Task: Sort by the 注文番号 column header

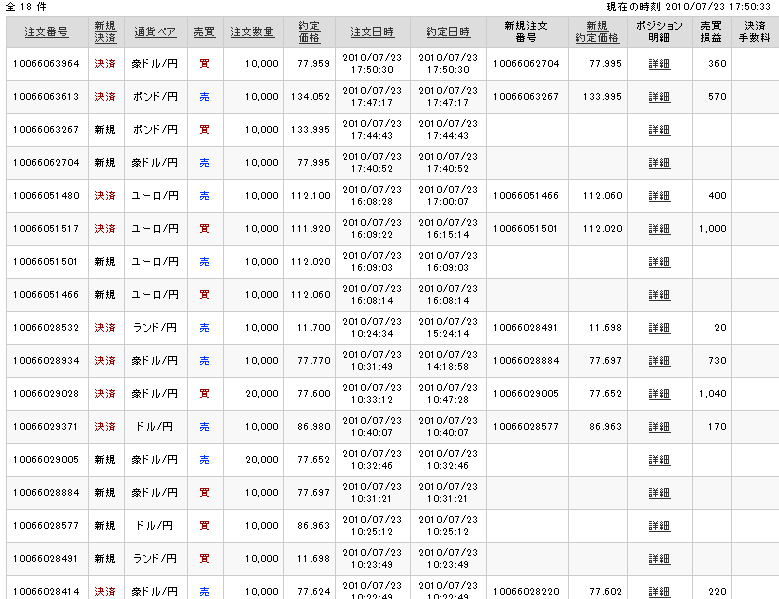Action: tap(46, 32)
